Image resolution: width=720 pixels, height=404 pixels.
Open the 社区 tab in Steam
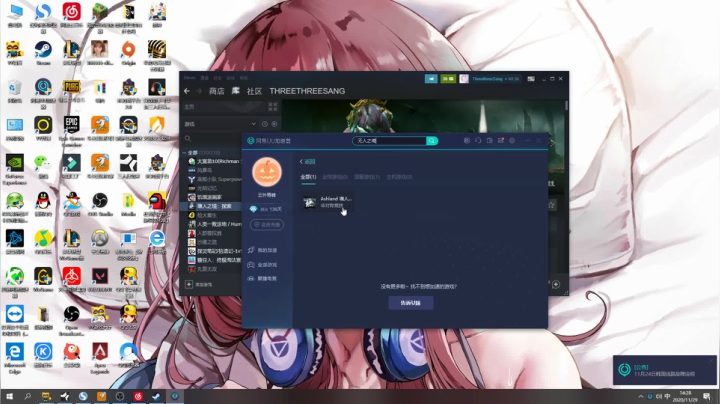(x=254, y=91)
